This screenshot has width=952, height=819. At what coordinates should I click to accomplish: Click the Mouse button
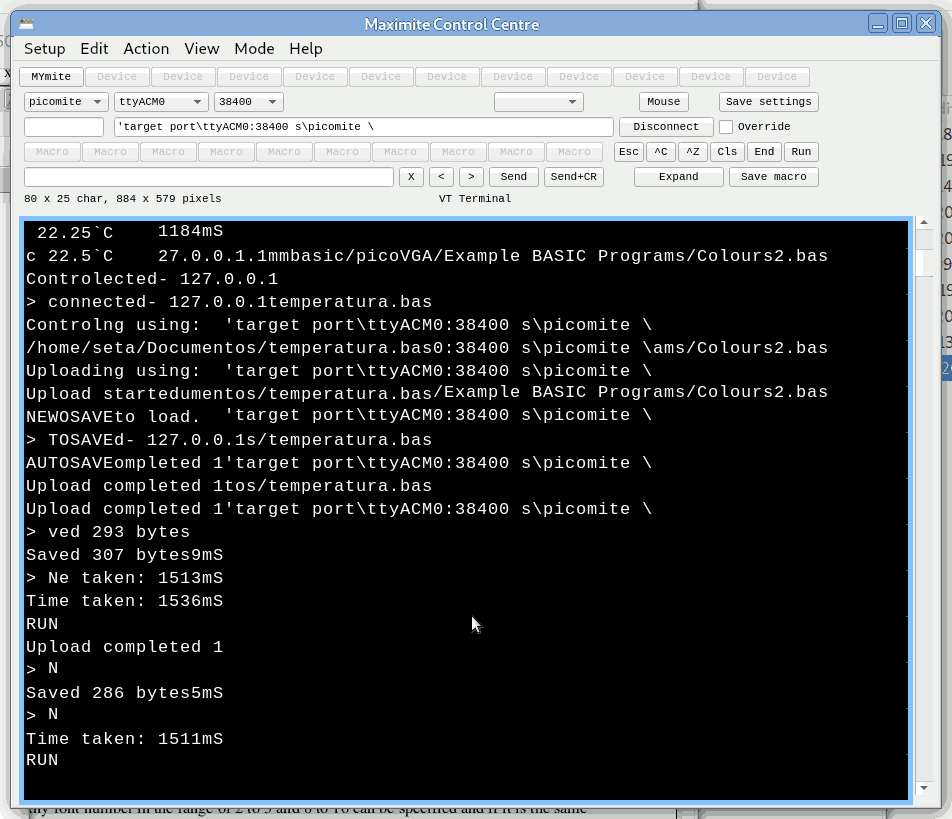coord(663,101)
